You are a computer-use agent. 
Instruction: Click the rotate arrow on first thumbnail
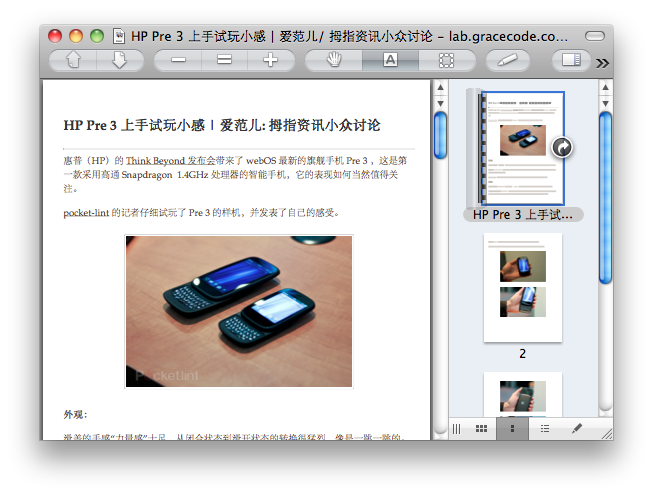tap(562, 147)
